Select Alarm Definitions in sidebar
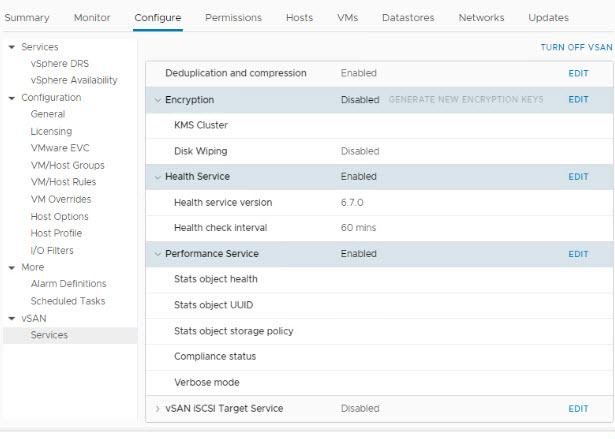 [68, 284]
